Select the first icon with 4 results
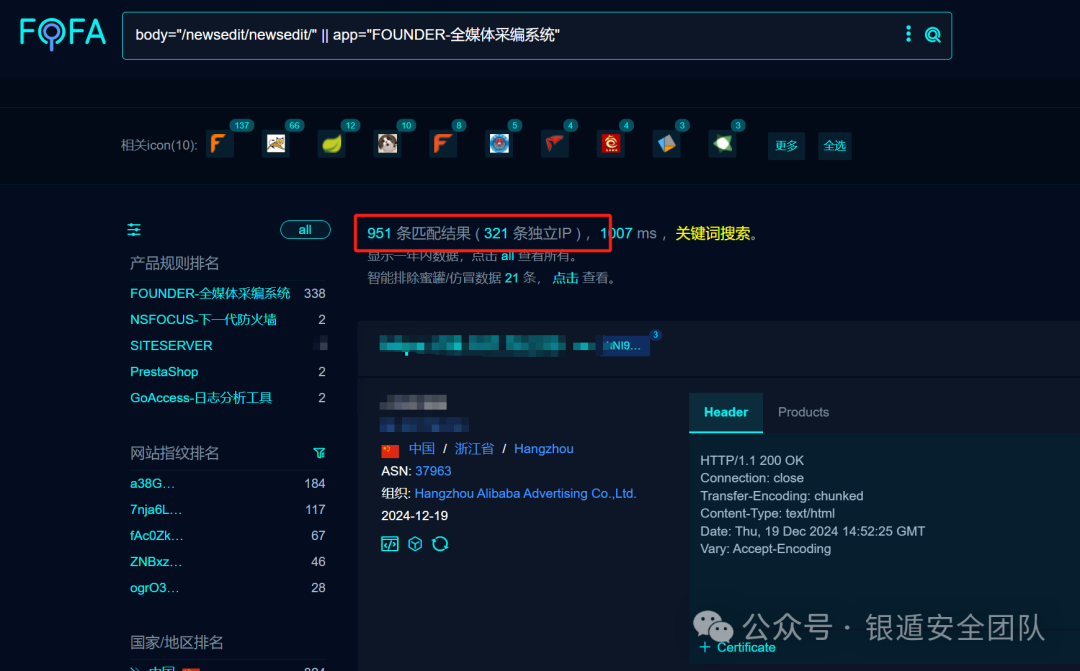1080x671 pixels. pyautogui.click(x=555, y=144)
